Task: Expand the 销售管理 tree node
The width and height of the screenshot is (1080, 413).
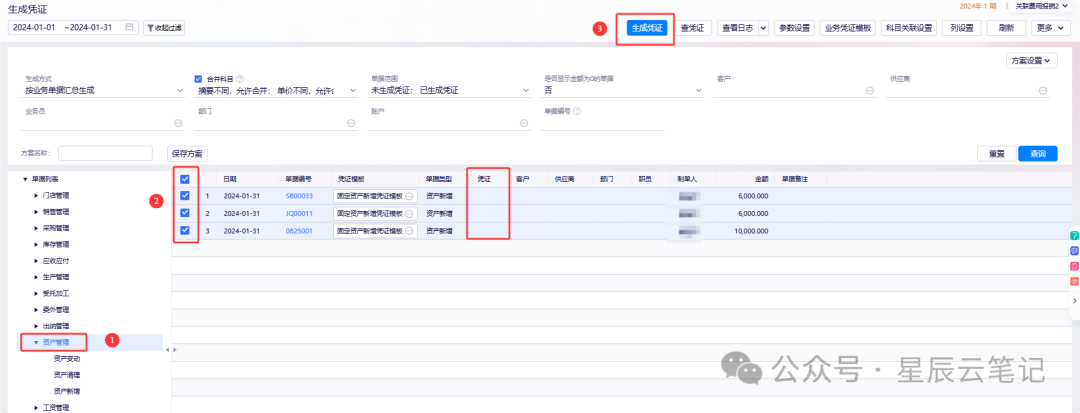Action: tap(37, 212)
